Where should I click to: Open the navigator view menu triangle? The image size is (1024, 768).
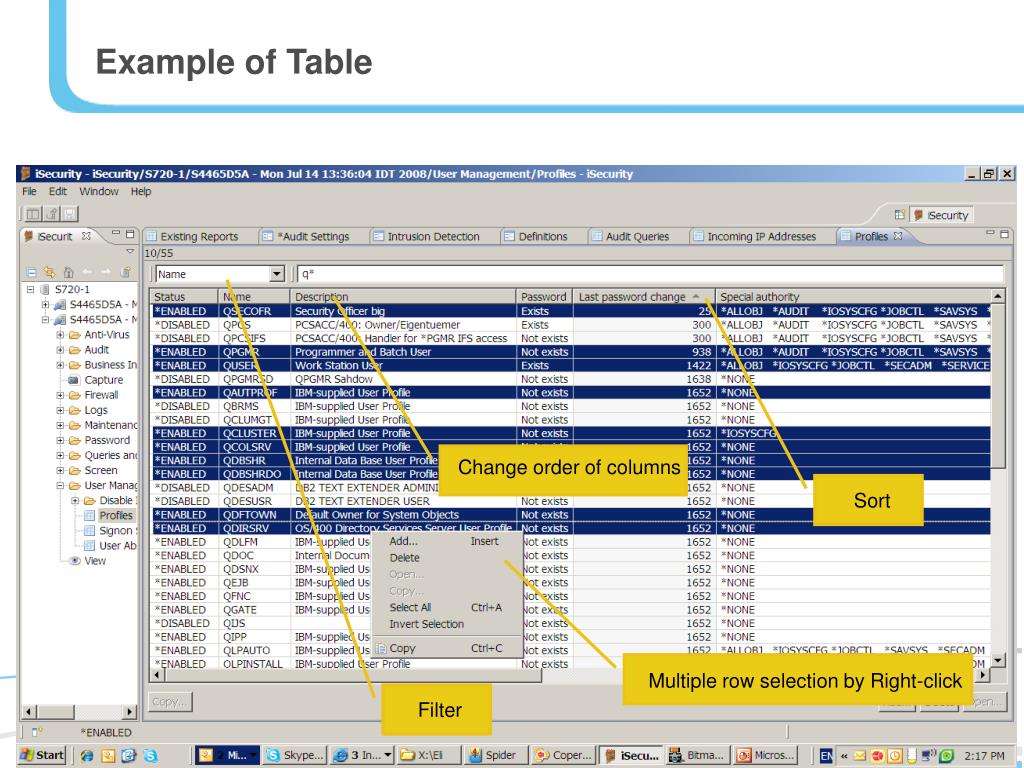pyautogui.click(x=130, y=251)
